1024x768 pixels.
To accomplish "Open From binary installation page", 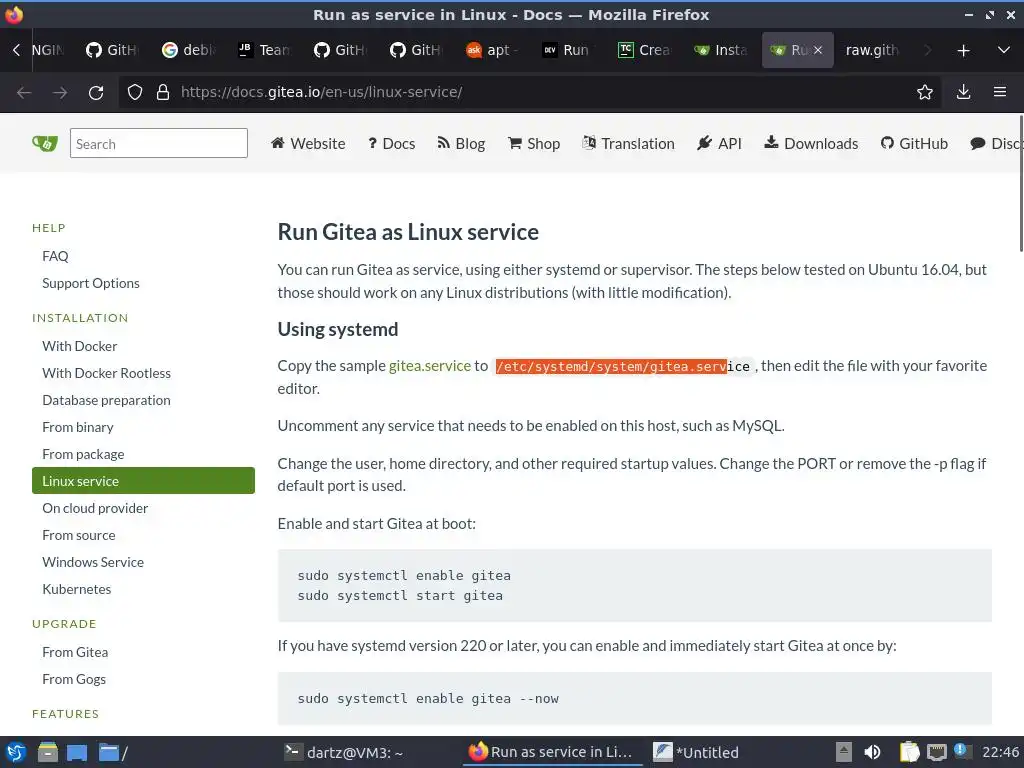I will pos(78,427).
